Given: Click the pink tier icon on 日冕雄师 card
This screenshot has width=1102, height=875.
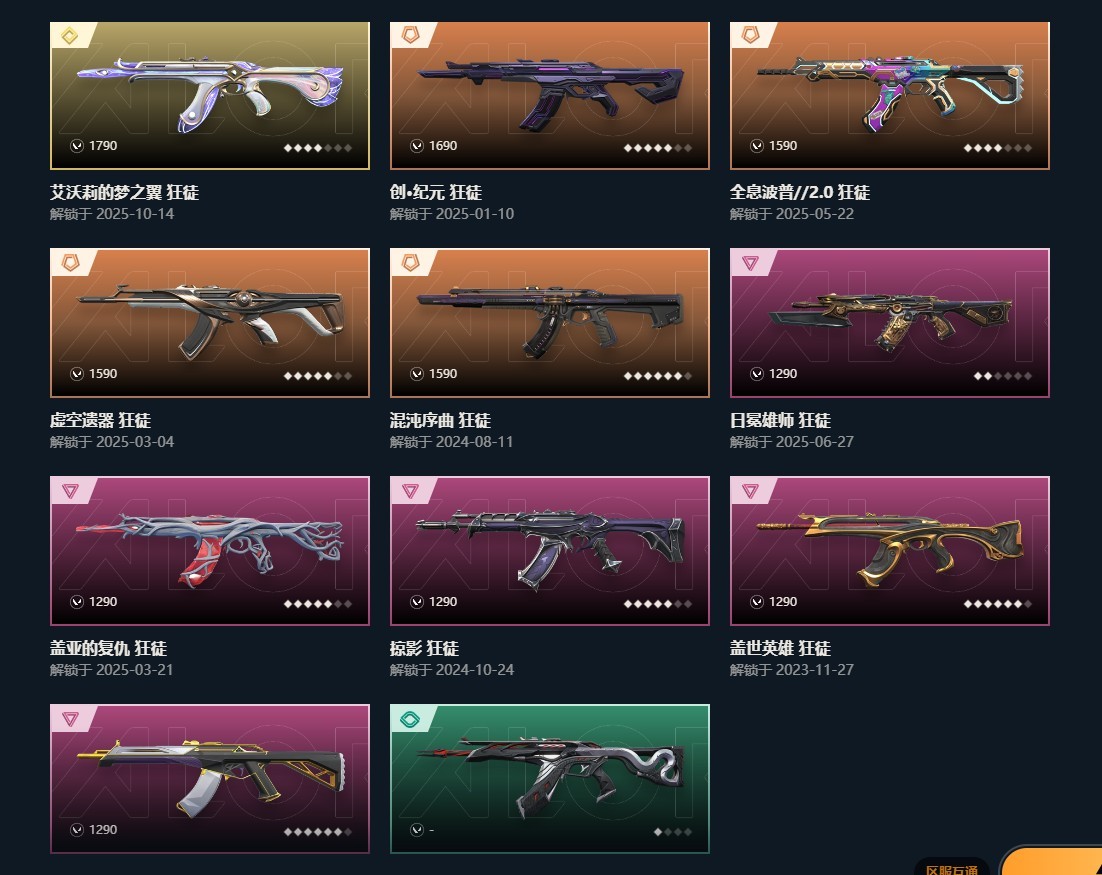Looking at the screenshot, I should pyautogui.click(x=750, y=263).
